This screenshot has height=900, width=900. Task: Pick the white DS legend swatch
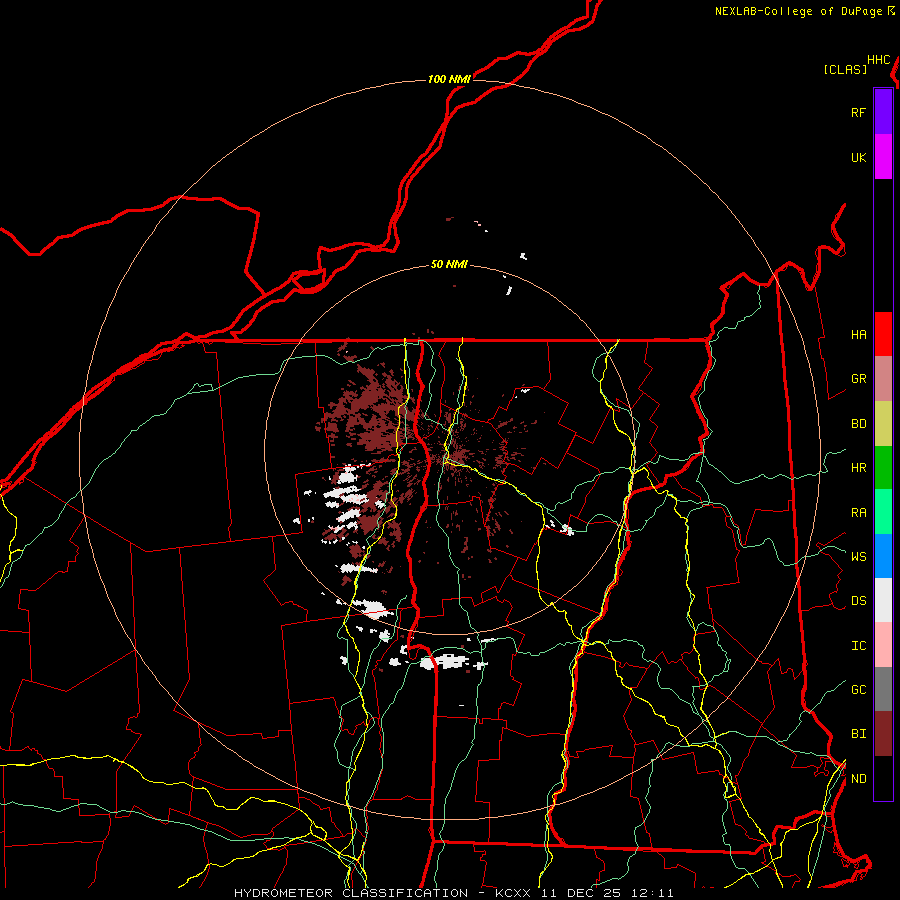pos(883,600)
